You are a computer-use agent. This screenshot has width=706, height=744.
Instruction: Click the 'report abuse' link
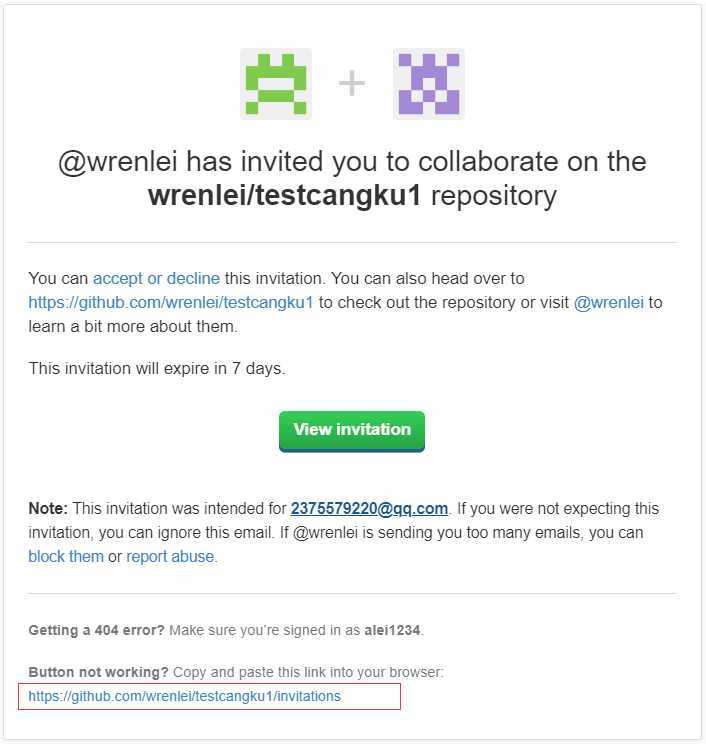[x=170, y=556]
